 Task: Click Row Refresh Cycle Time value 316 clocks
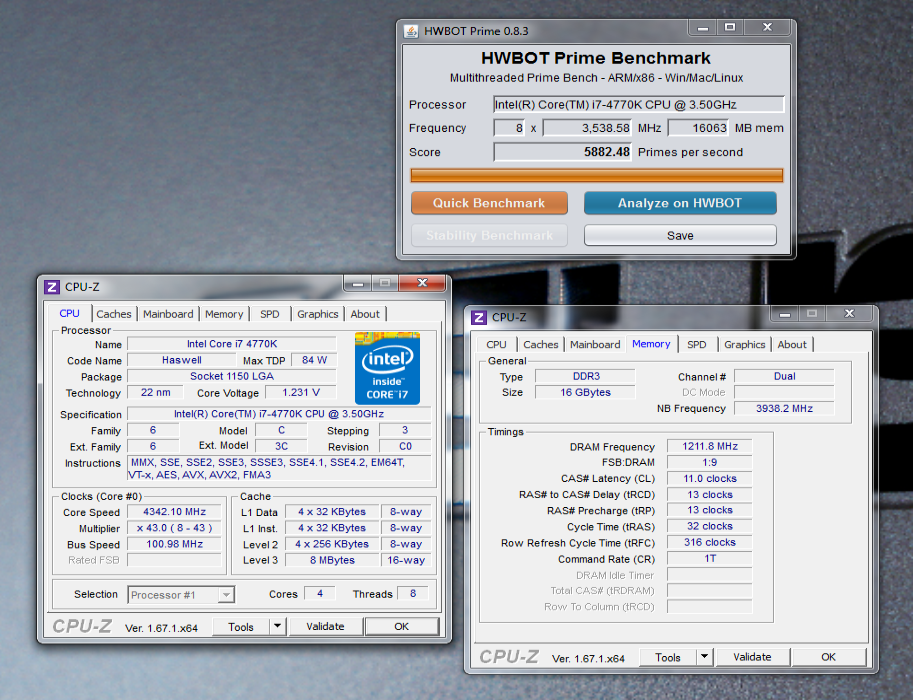click(710, 542)
